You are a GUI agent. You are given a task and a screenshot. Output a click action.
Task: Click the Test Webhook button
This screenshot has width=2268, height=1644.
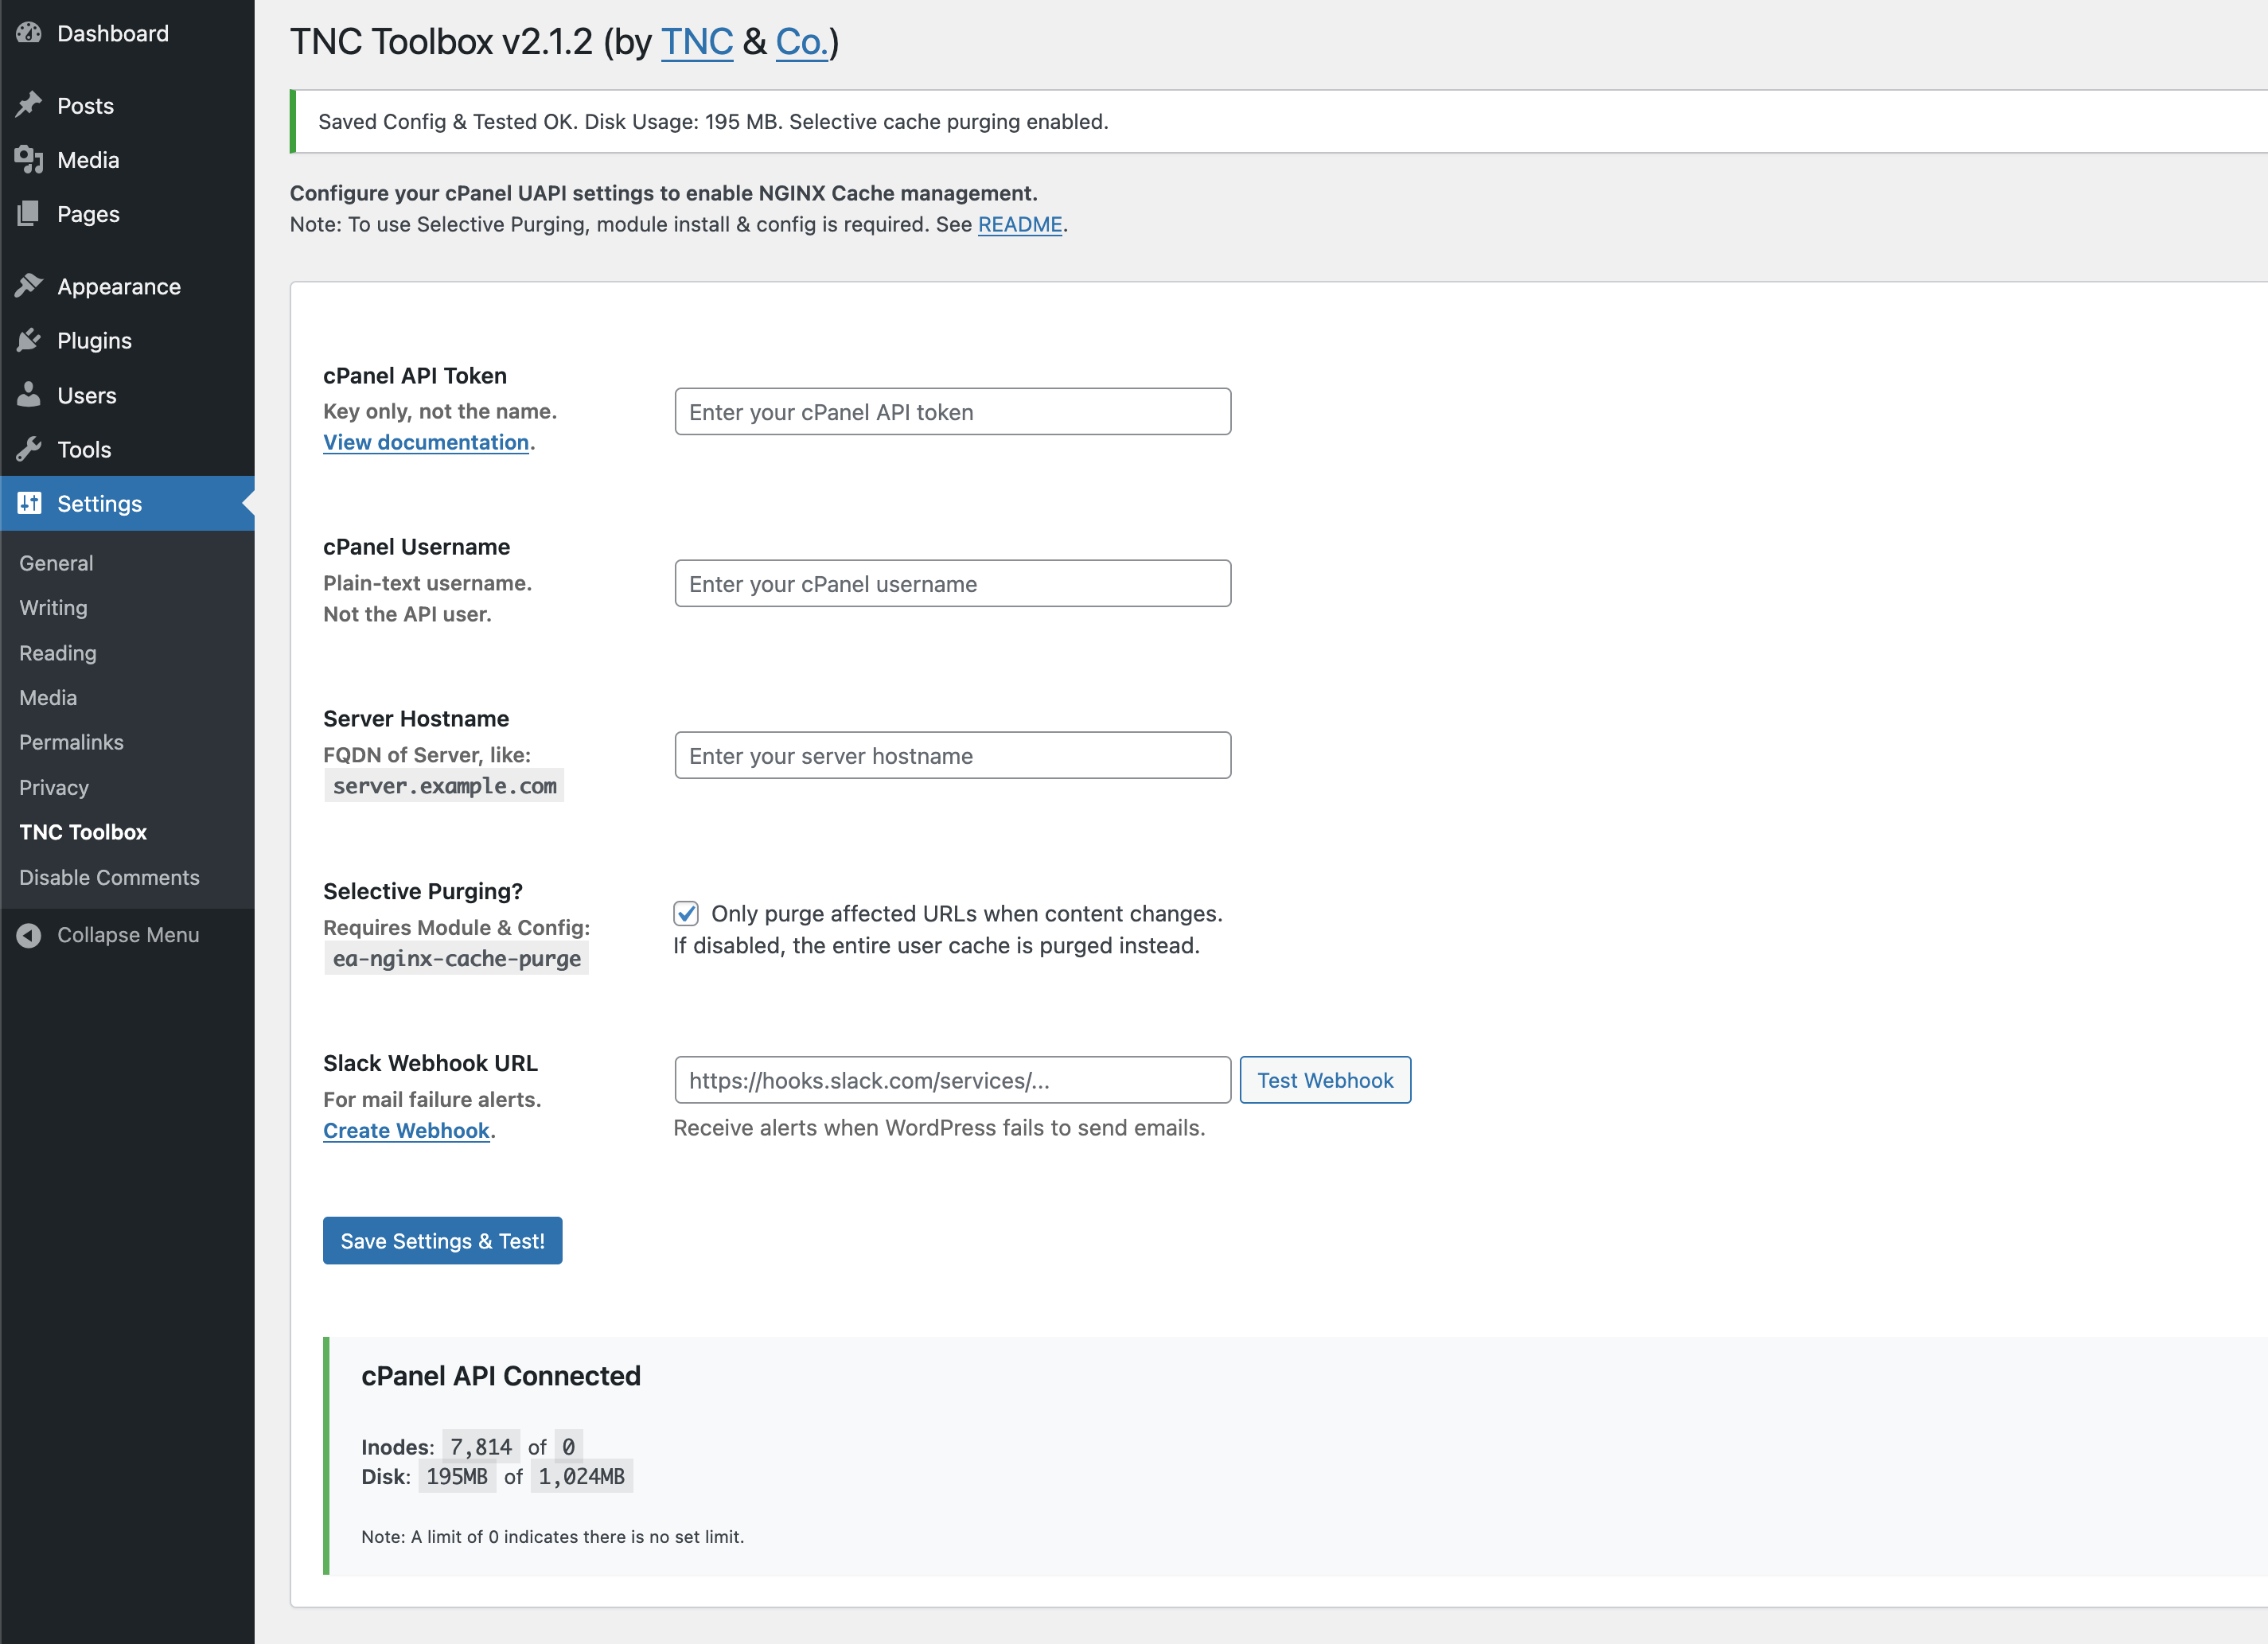[1325, 1080]
